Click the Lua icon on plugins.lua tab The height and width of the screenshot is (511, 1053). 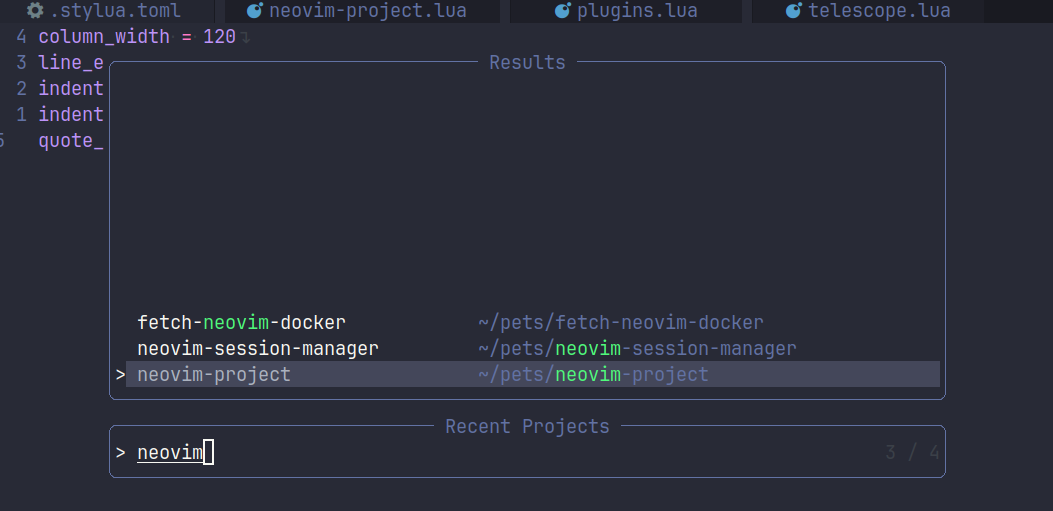tap(563, 11)
